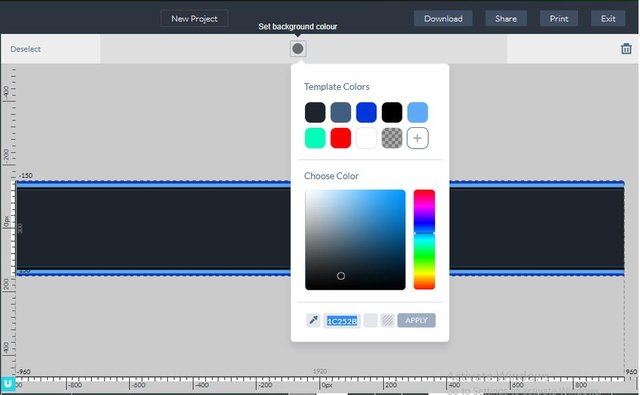Select the light blue template swatch
This screenshot has width=640, height=395.
pyautogui.click(x=417, y=112)
